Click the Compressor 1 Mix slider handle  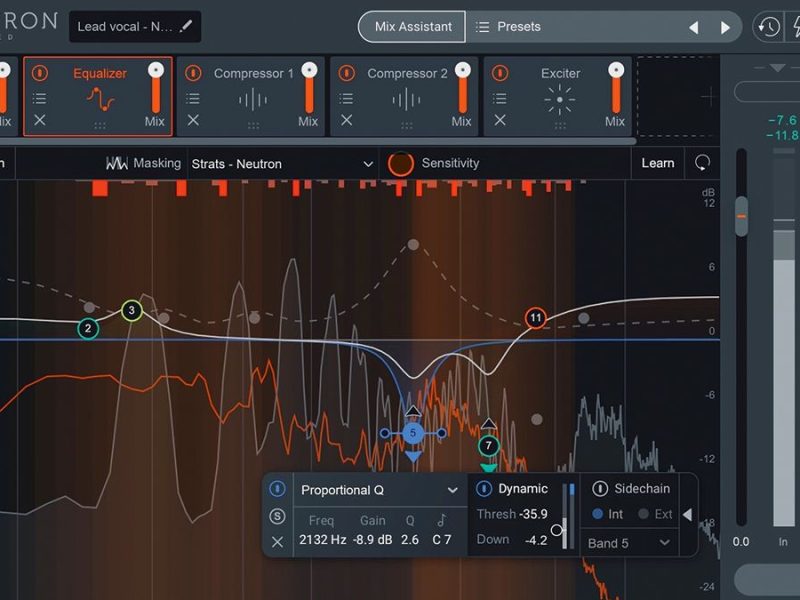[x=309, y=70]
